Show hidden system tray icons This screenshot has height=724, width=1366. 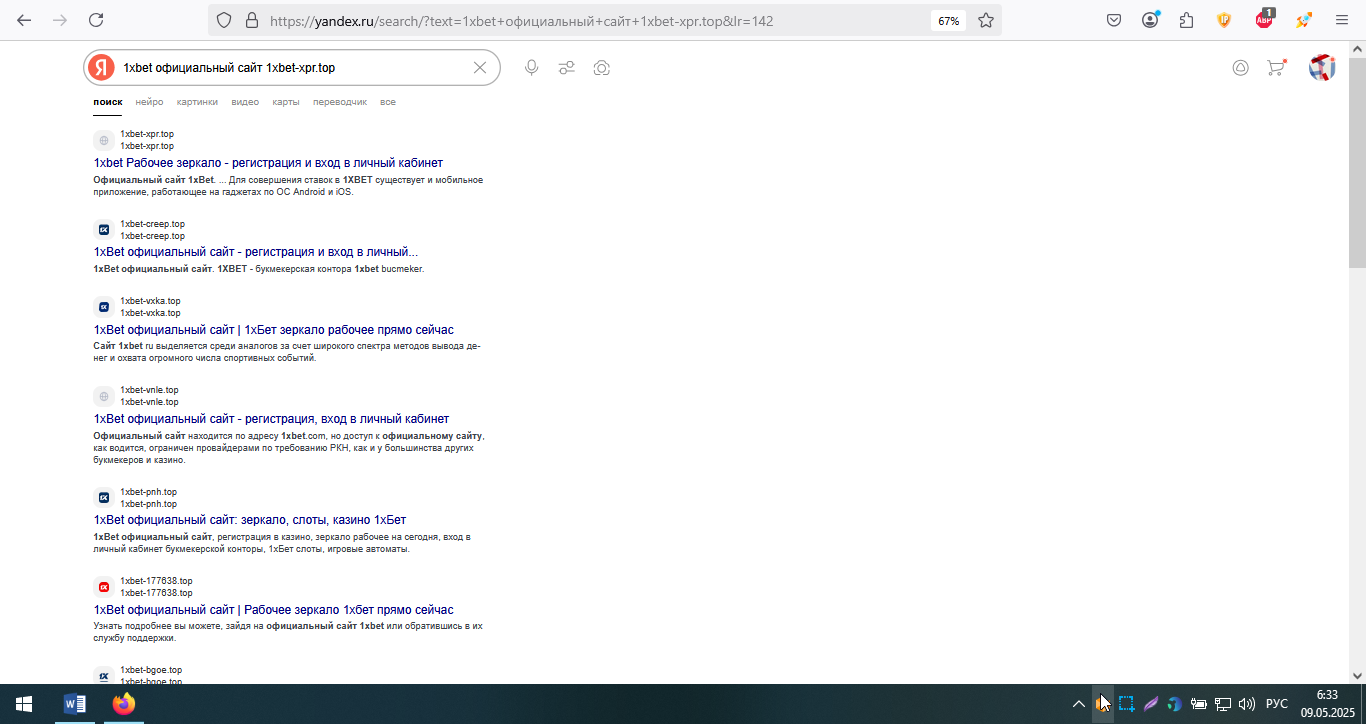click(1078, 704)
